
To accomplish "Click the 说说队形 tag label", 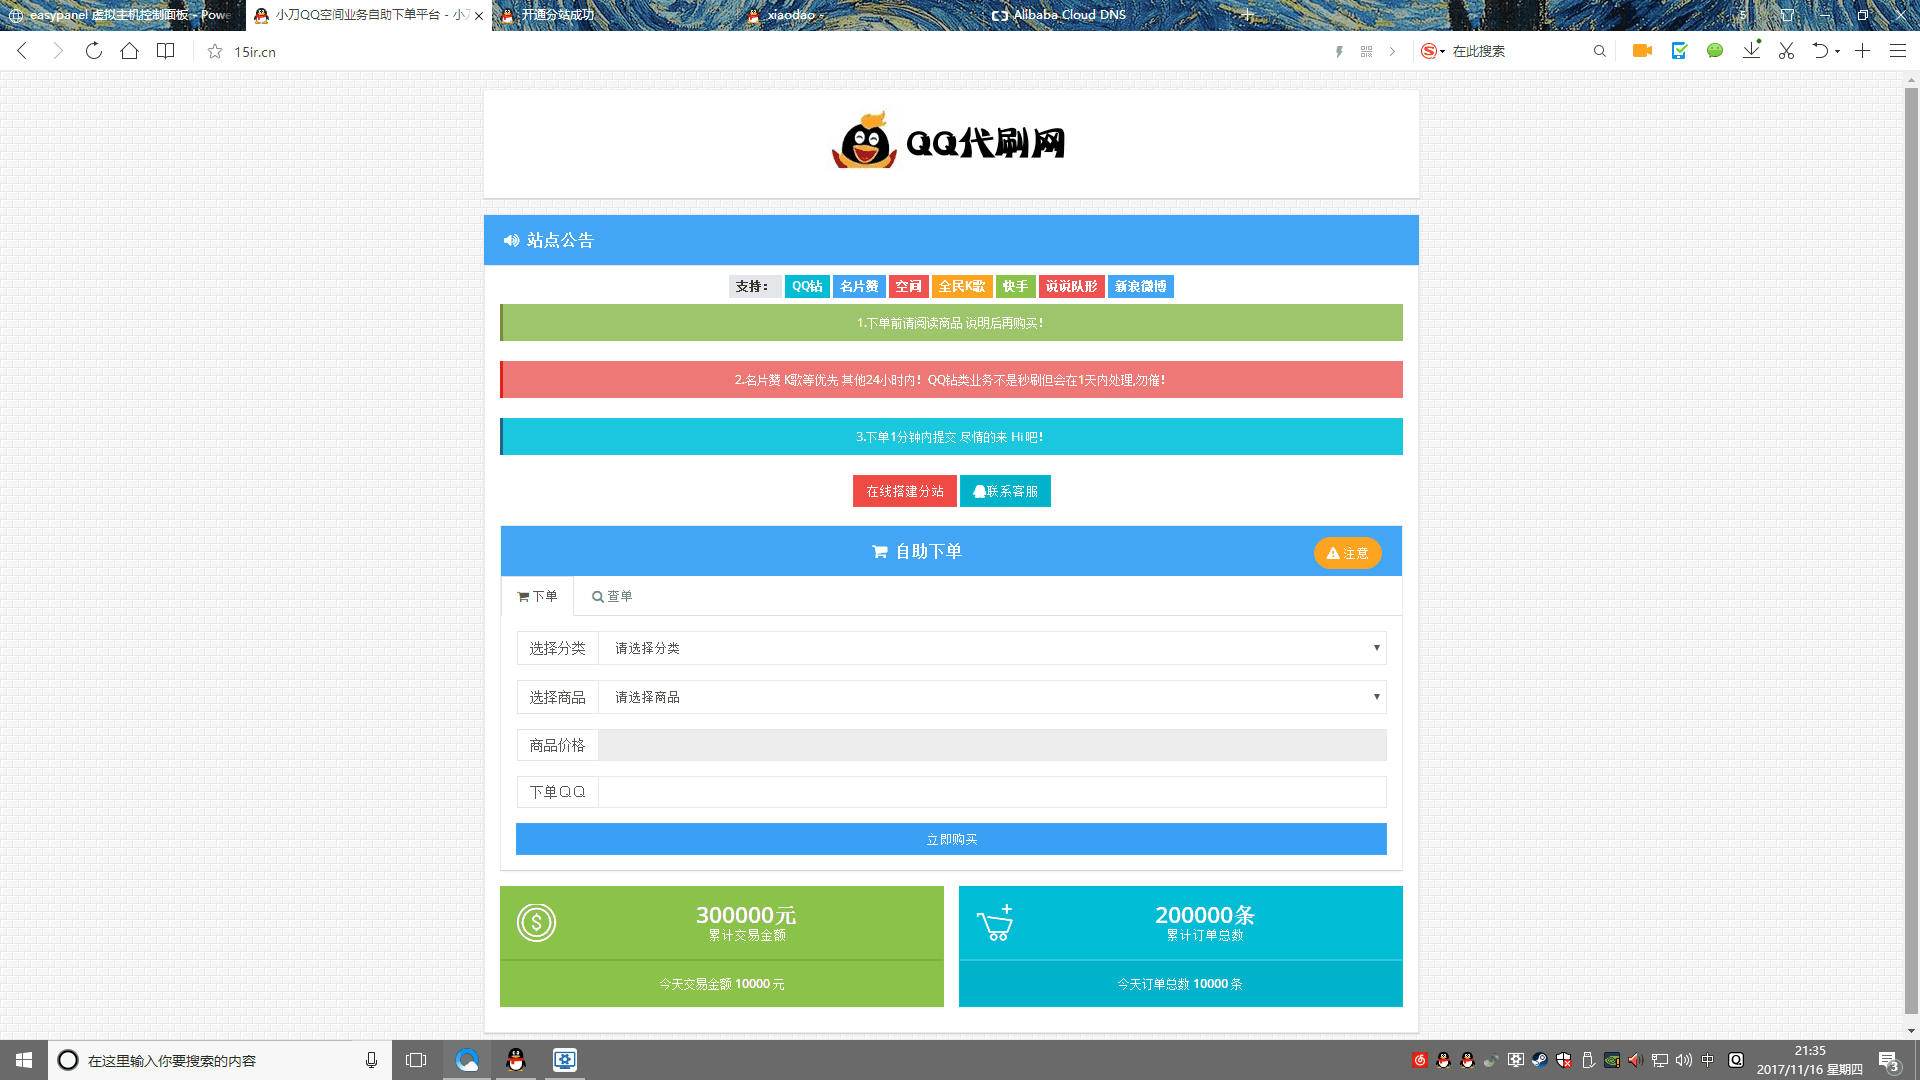I will [1071, 286].
